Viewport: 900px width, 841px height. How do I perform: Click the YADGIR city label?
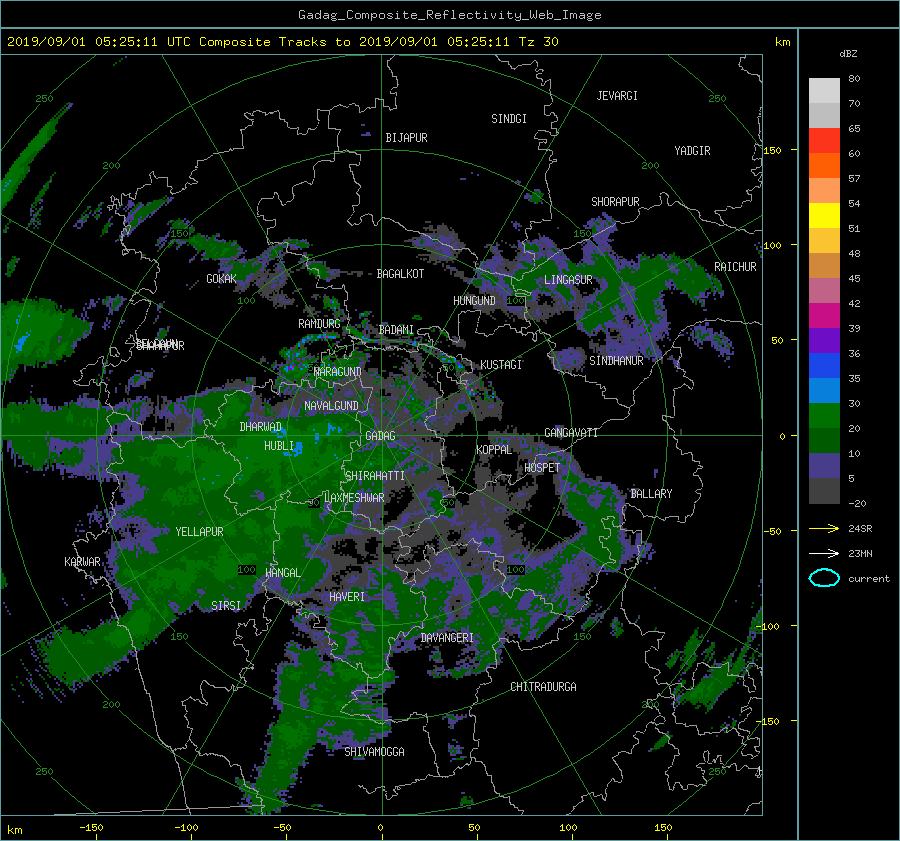[x=692, y=151]
